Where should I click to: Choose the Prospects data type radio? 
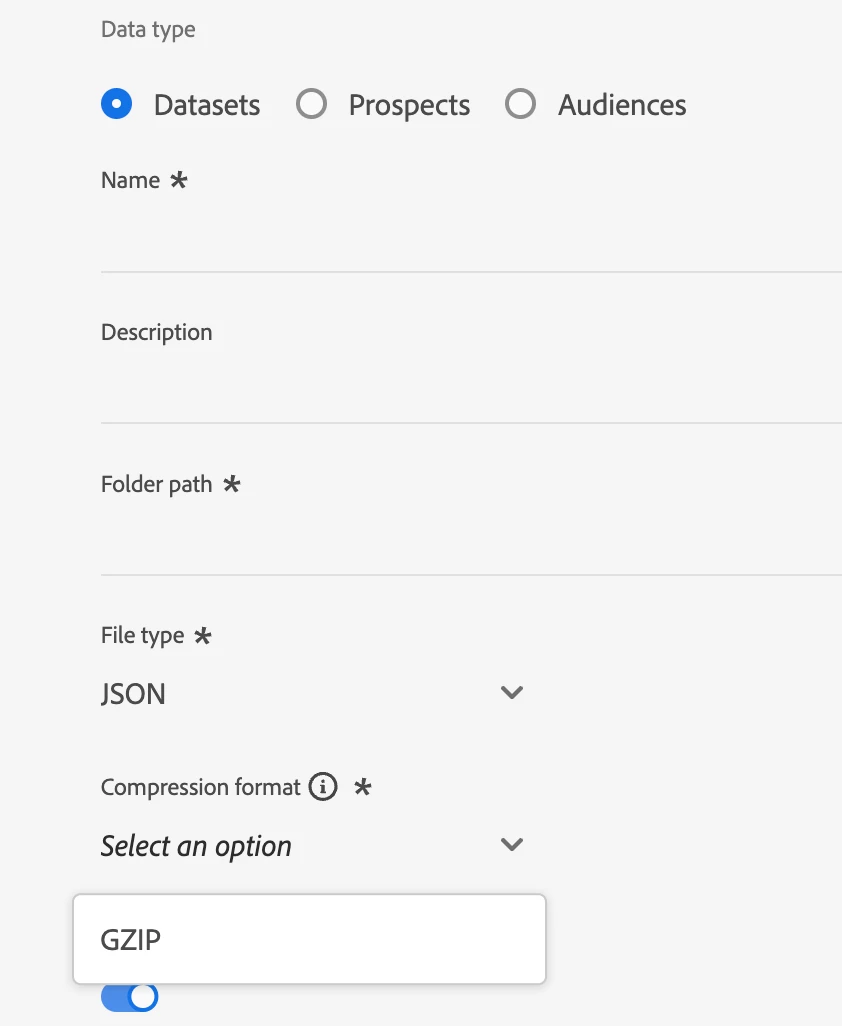(312, 104)
